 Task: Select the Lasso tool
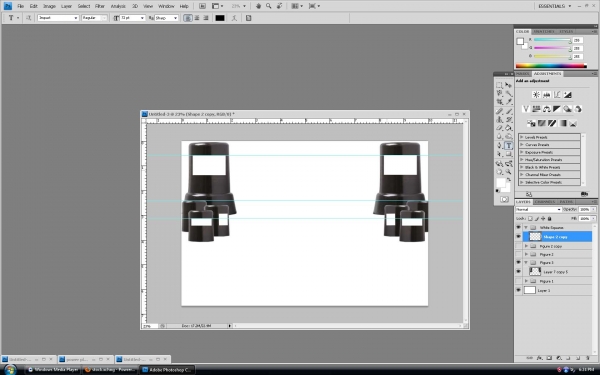[x=499, y=93]
